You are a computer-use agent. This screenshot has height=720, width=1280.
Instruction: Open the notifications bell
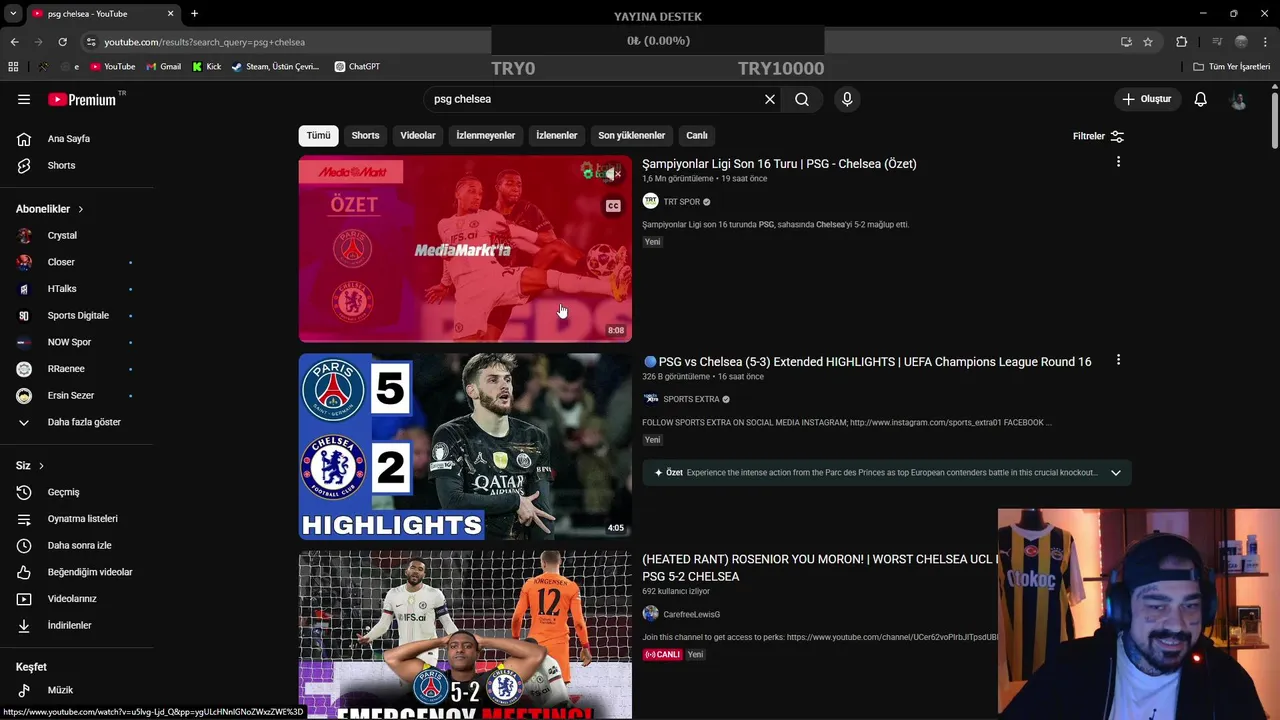1200,99
